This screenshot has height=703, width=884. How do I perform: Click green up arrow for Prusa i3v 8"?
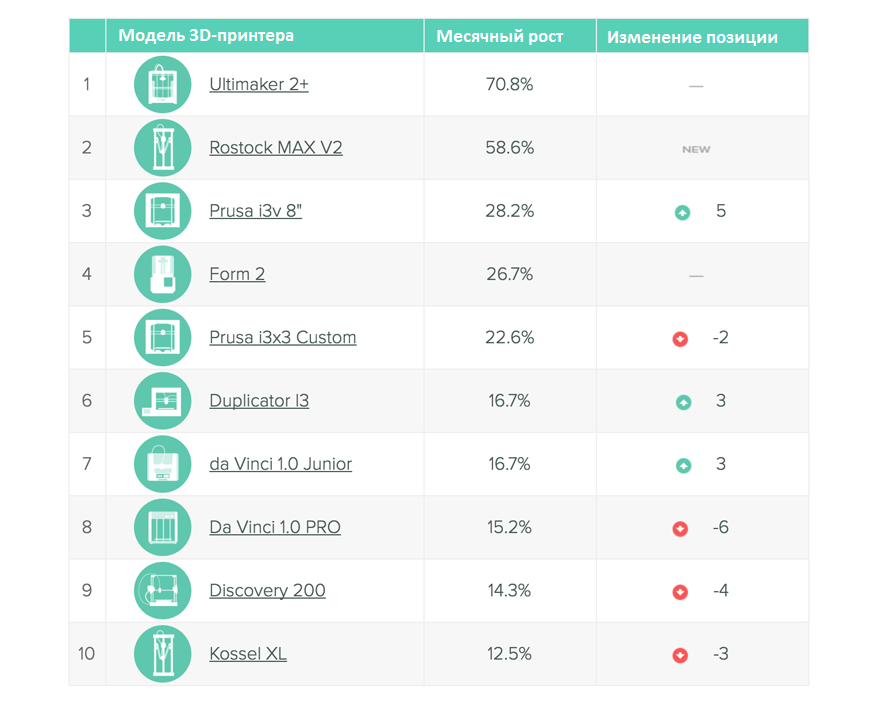coord(682,212)
